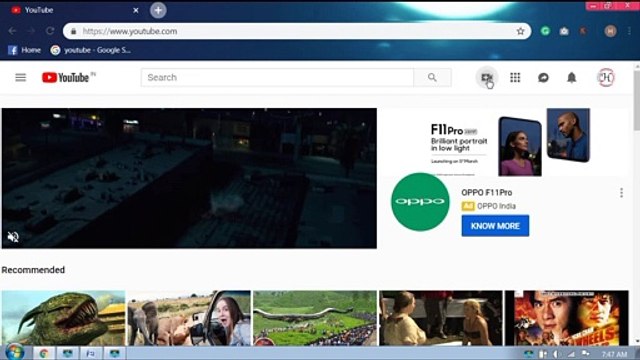
Task: Open the YouTube hamburger guide menu
Action: tap(20, 78)
